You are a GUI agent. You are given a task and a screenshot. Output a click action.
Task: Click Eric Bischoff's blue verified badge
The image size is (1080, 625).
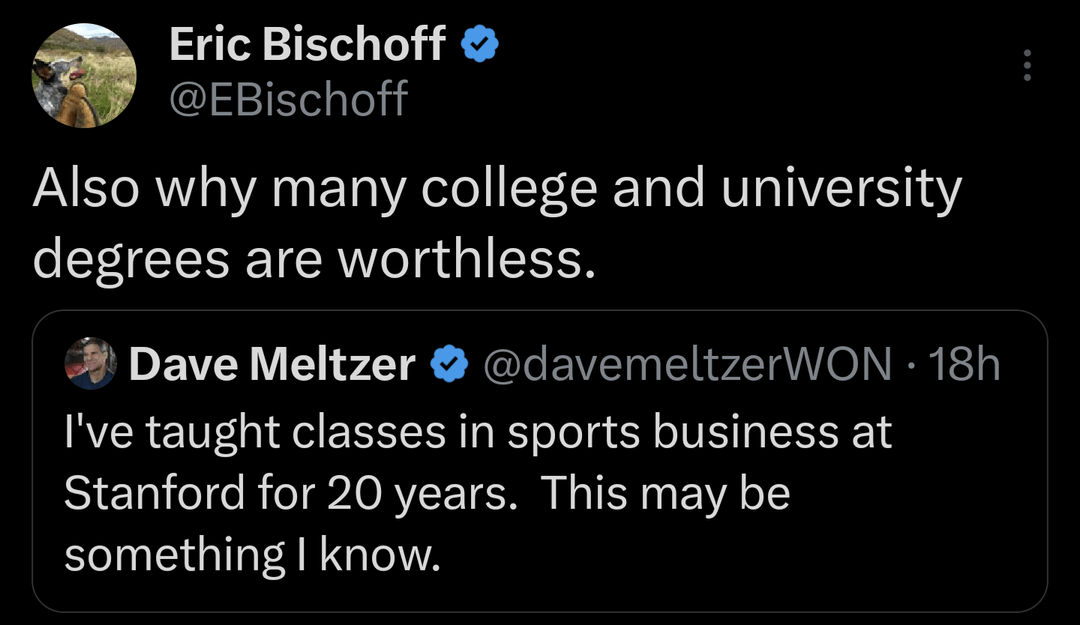pos(479,45)
